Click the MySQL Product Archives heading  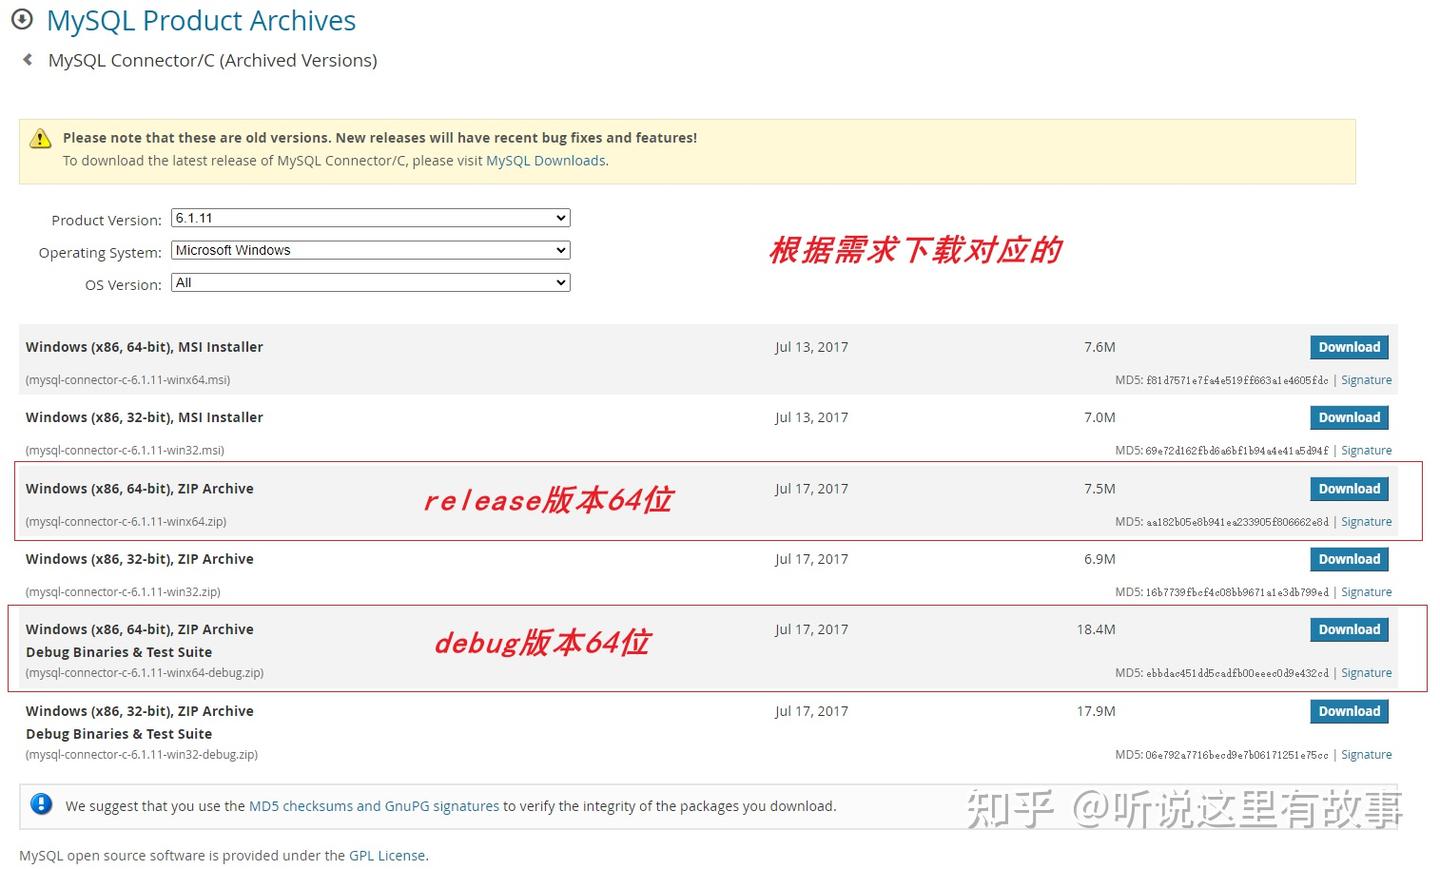200,20
